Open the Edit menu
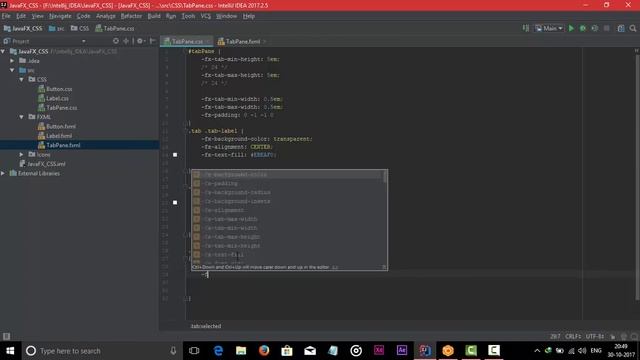The image size is (640, 360). [x=21, y=16]
